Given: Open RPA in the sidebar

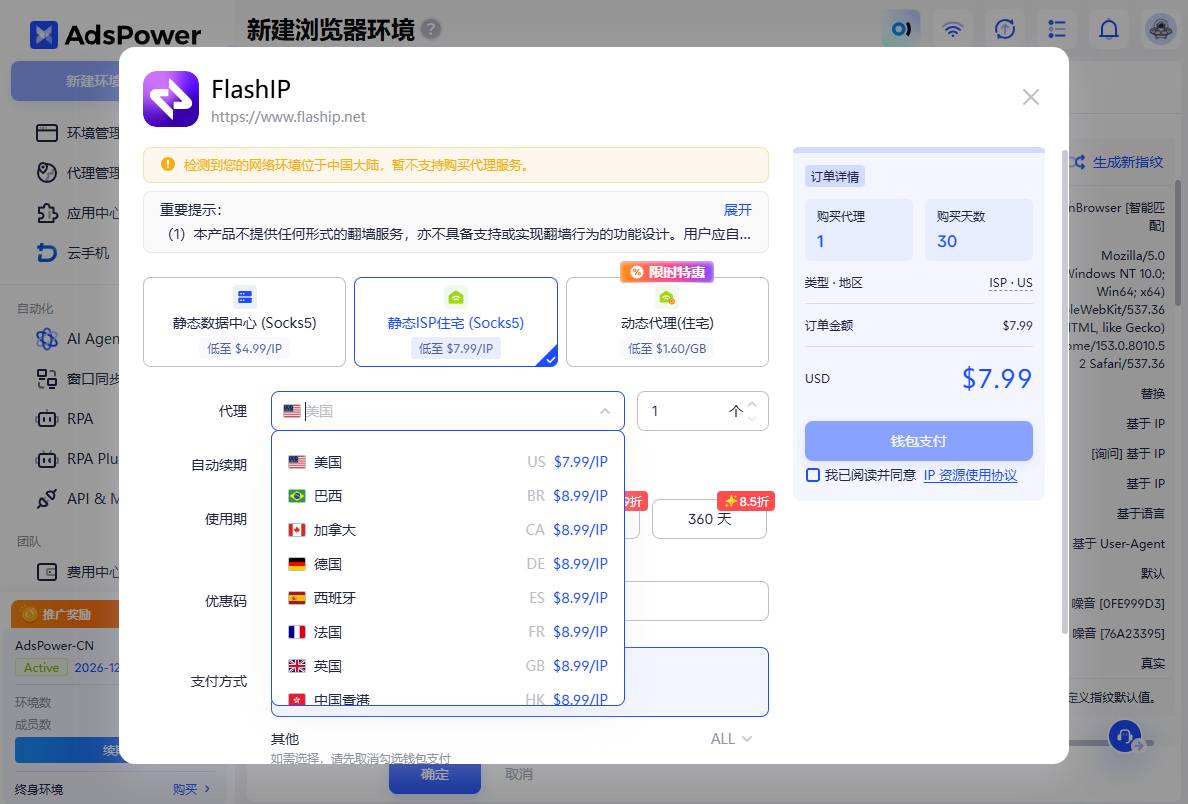Looking at the screenshot, I should point(65,419).
